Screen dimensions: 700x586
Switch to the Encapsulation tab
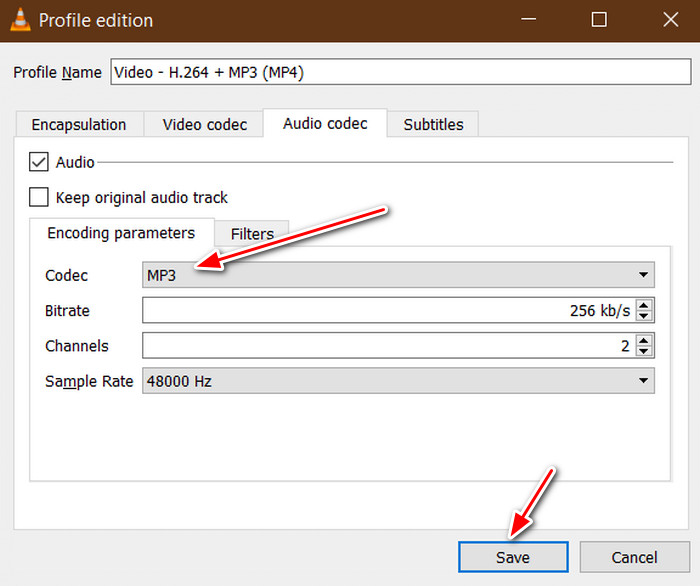(79, 125)
